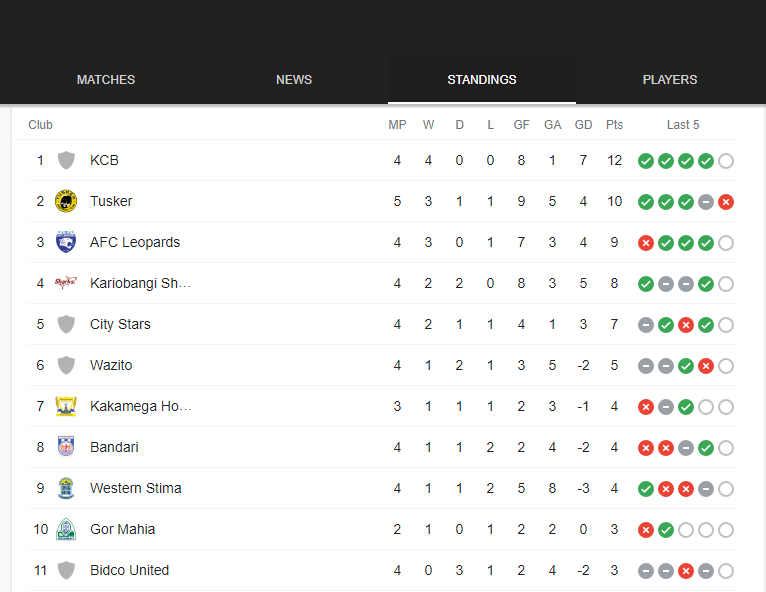The image size is (766, 592).
Task: Click the KCB placeholder shield icon
Action: click(x=66, y=160)
